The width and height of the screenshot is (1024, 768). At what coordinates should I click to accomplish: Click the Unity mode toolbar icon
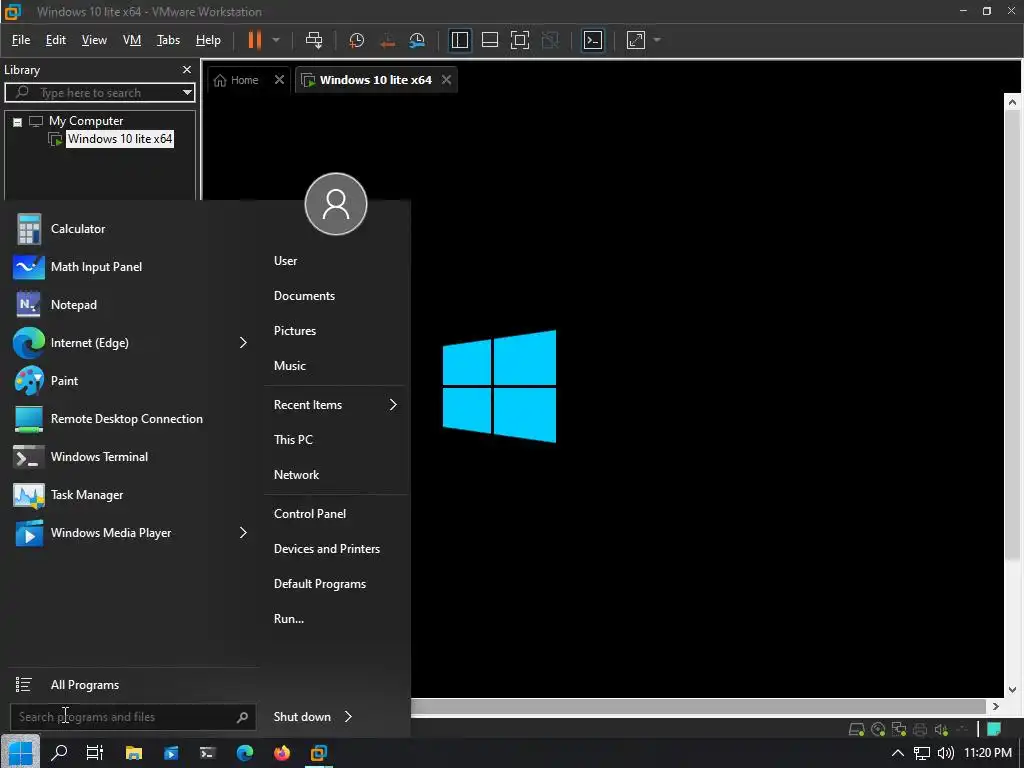[x=551, y=40]
